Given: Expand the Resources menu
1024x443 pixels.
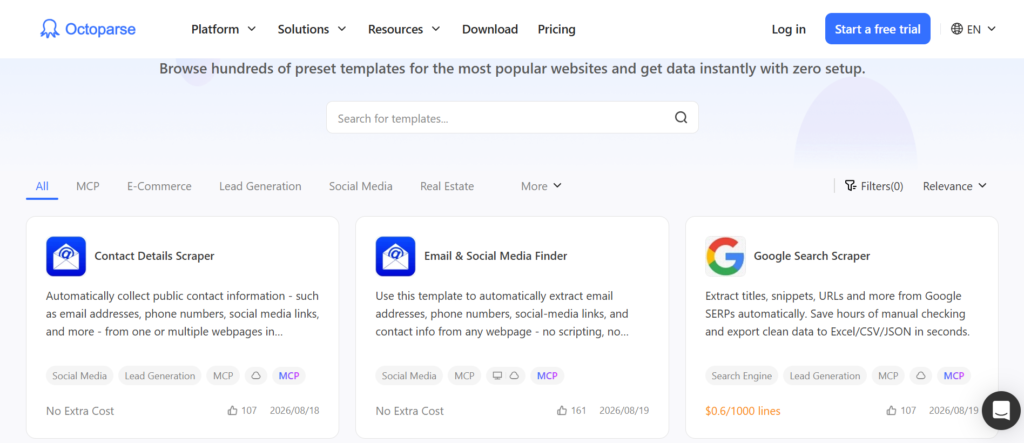Looking at the screenshot, I should tap(404, 29).
